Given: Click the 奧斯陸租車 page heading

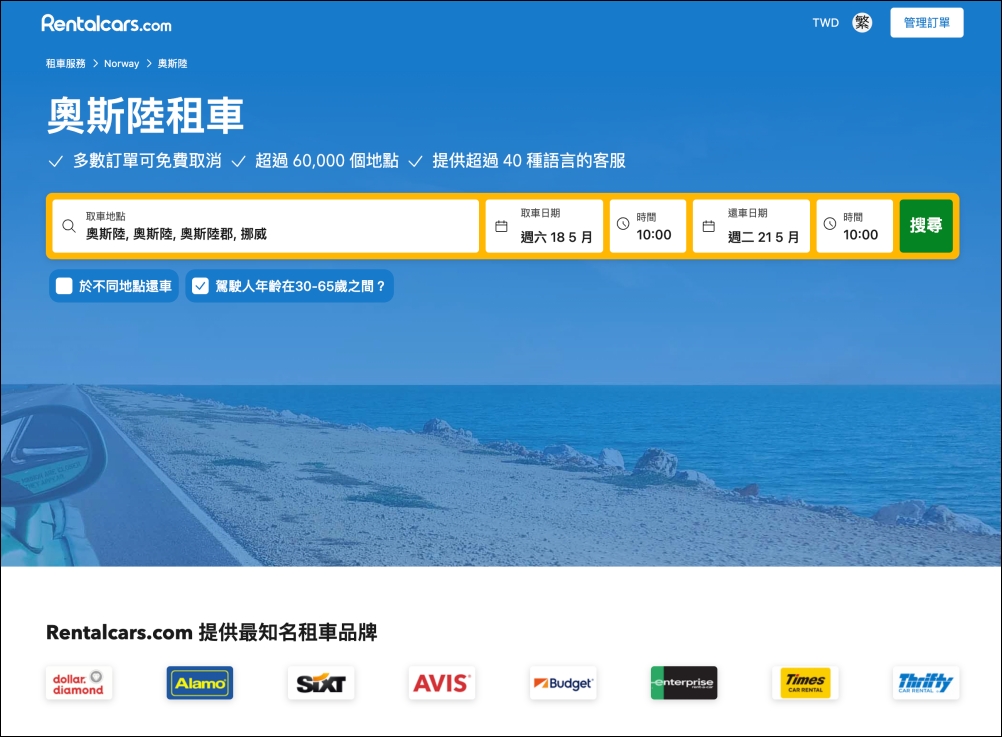Looking at the screenshot, I should (x=145, y=116).
